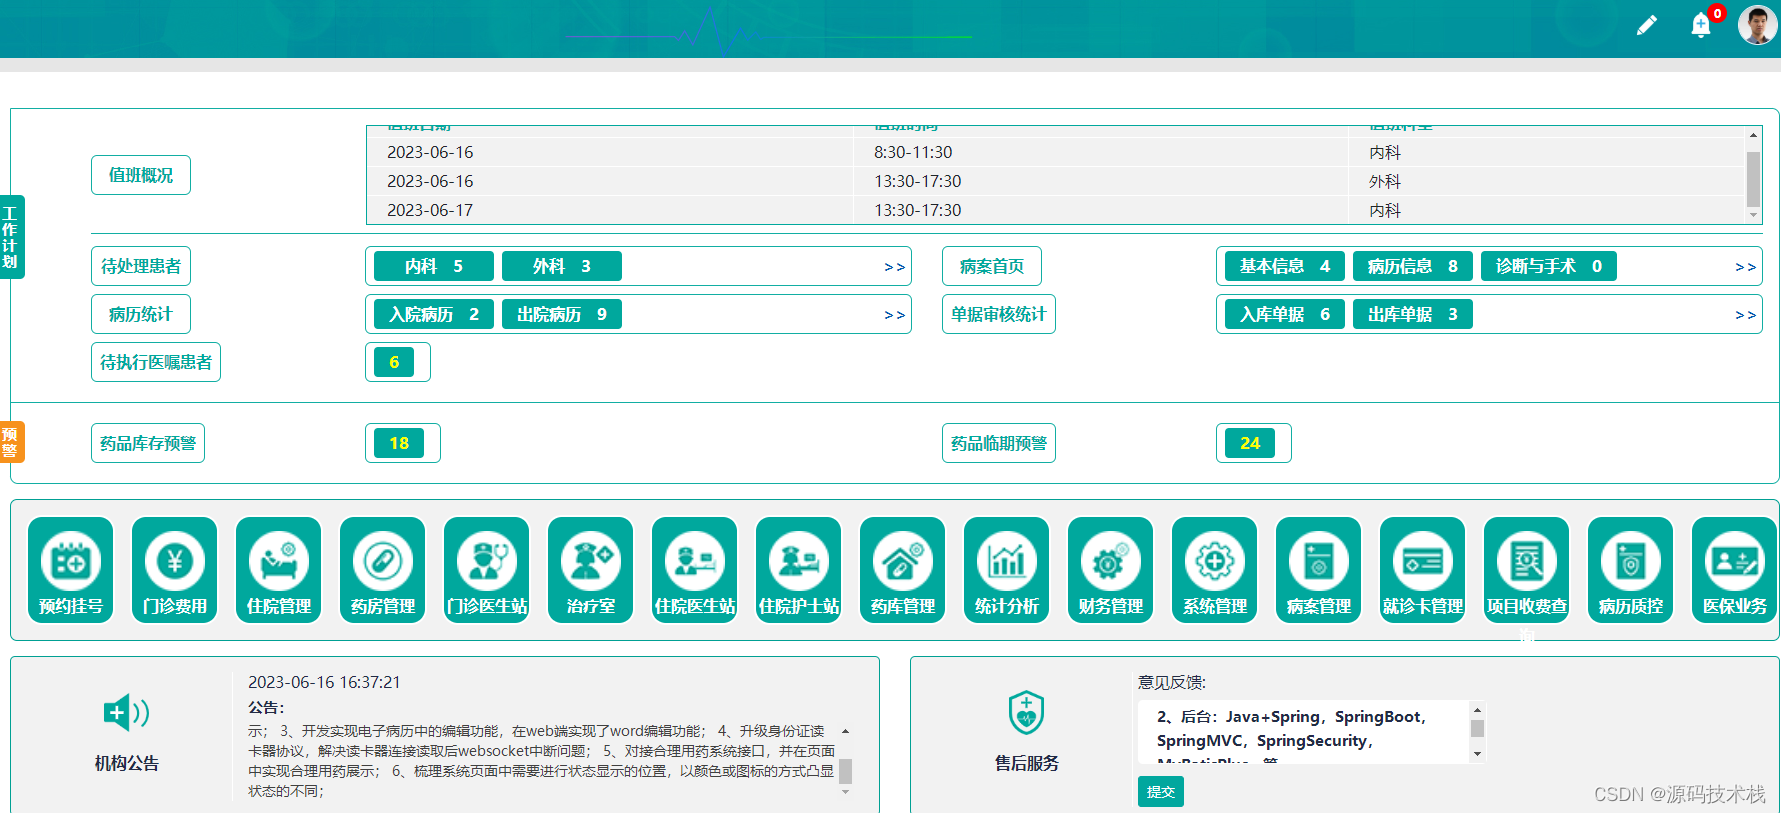Click the 药品临期预警 button
This screenshot has height=813, width=1781.
[999, 443]
